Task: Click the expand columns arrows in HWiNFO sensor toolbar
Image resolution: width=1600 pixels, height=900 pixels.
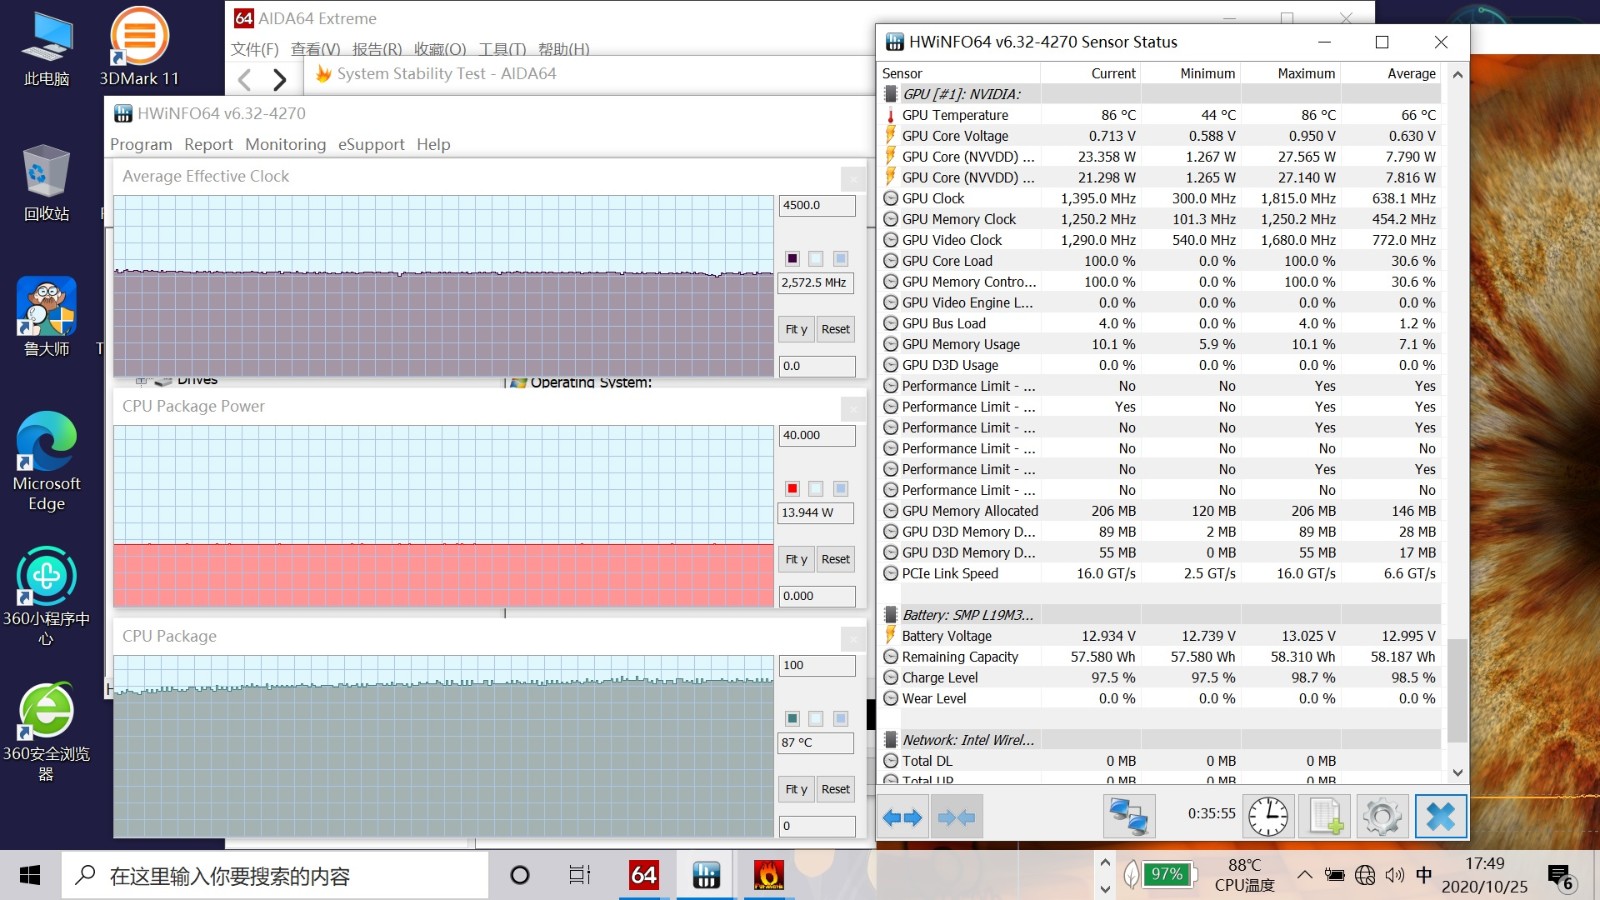Action: (x=903, y=817)
